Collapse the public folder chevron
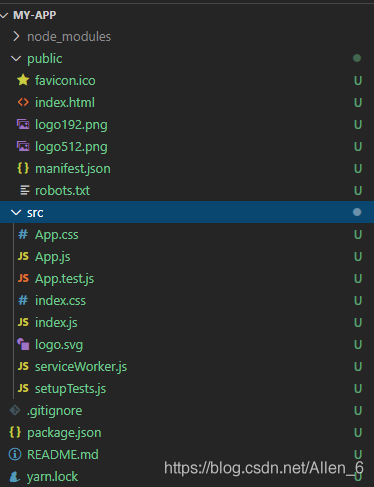 (x=16, y=59)
